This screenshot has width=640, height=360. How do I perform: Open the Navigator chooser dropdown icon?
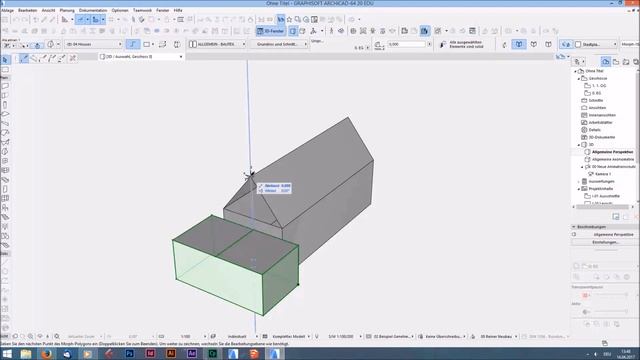[579, 62]
